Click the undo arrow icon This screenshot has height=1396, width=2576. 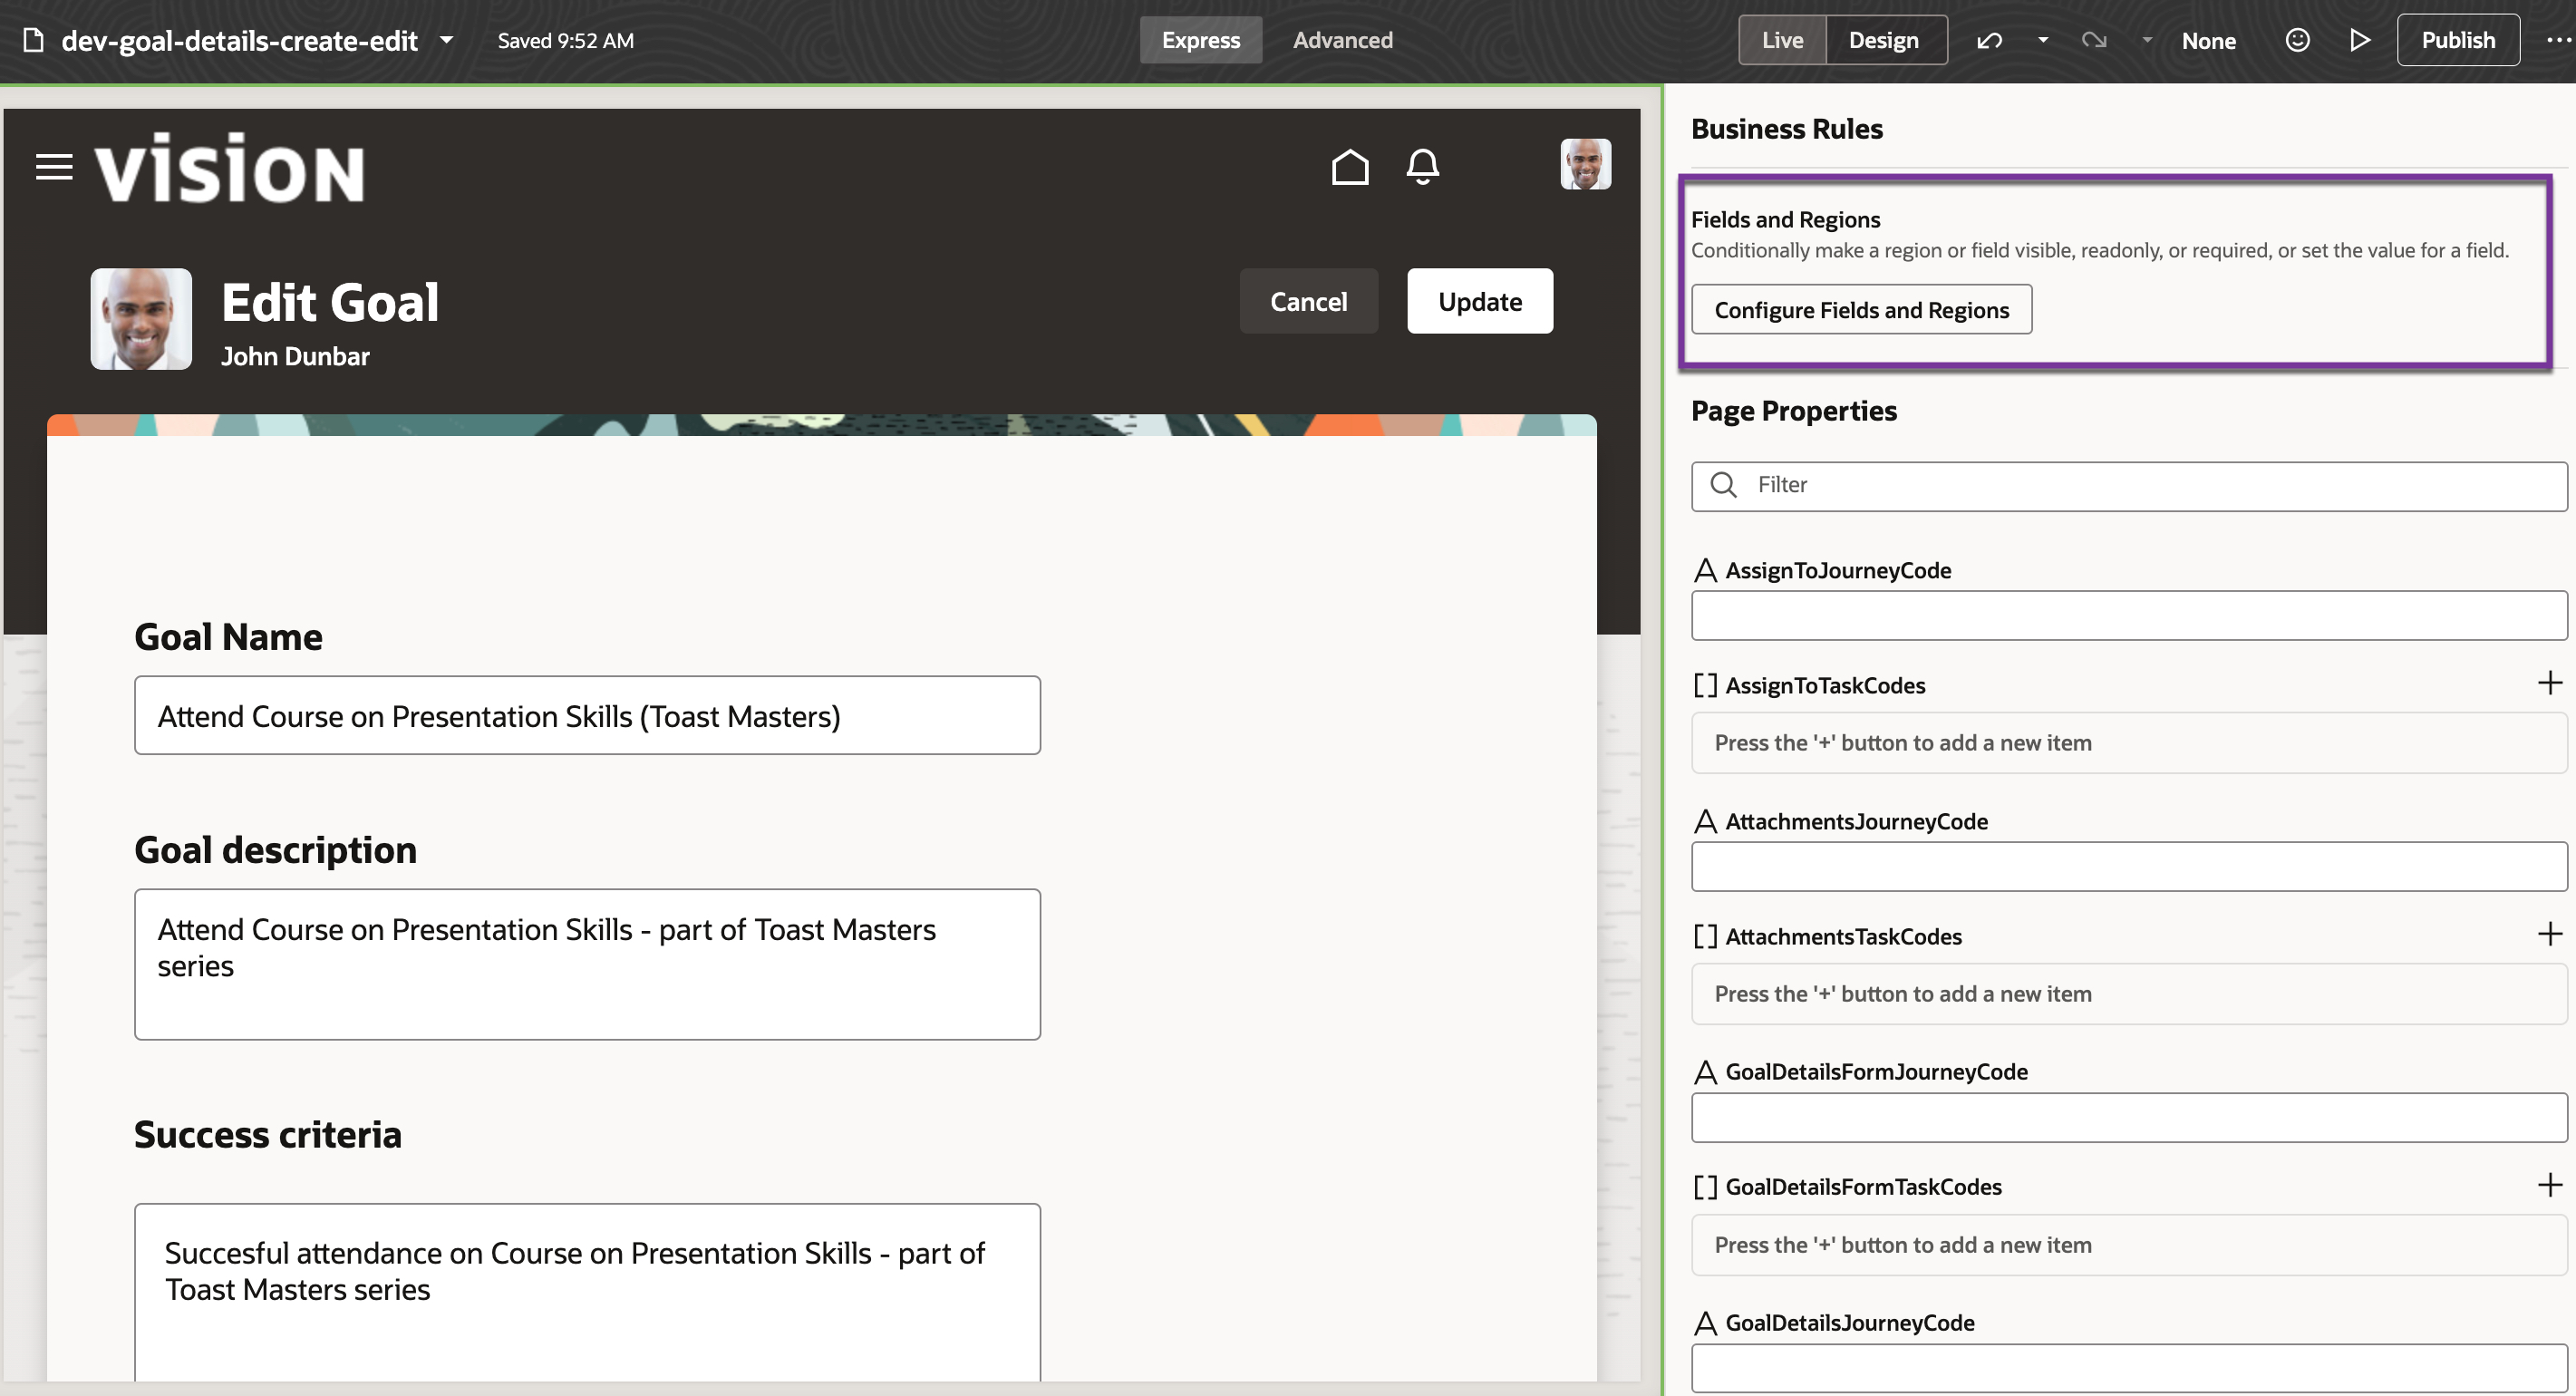(1989, 41)
